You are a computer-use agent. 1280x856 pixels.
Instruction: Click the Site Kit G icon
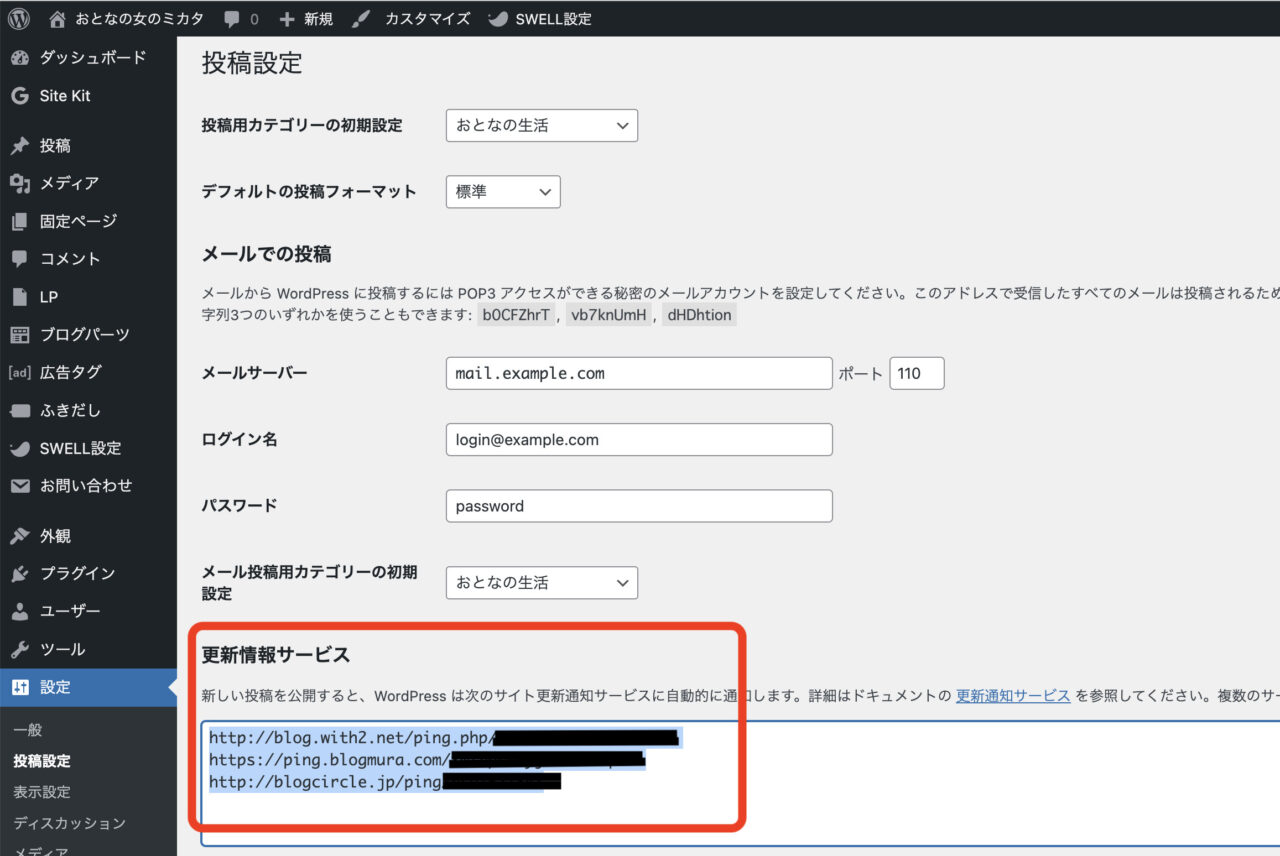click(19, 96)
